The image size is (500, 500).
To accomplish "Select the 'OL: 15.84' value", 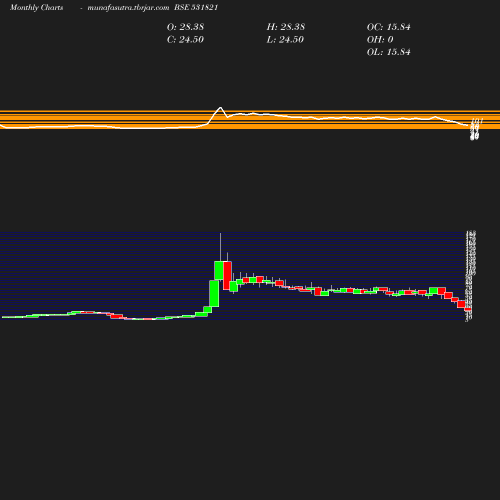I will (x=389, y=52).
